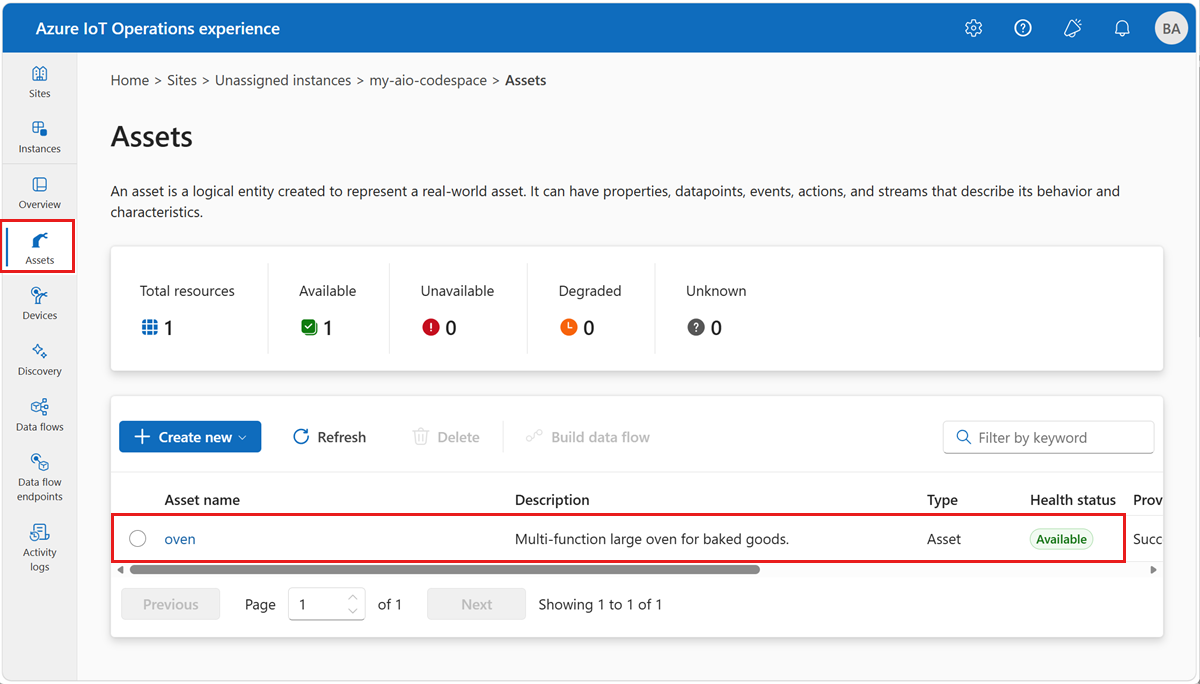Click the scrollbar left arrow

pos(121,569)
